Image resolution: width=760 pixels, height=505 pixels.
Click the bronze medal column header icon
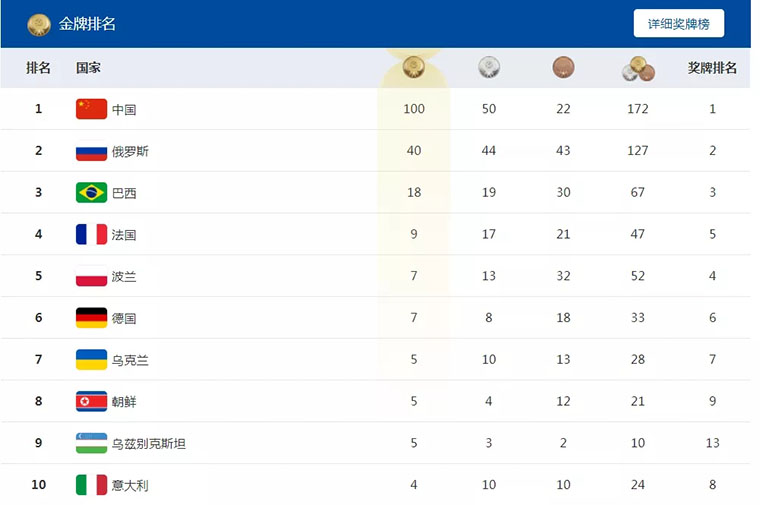coord(563,68)
